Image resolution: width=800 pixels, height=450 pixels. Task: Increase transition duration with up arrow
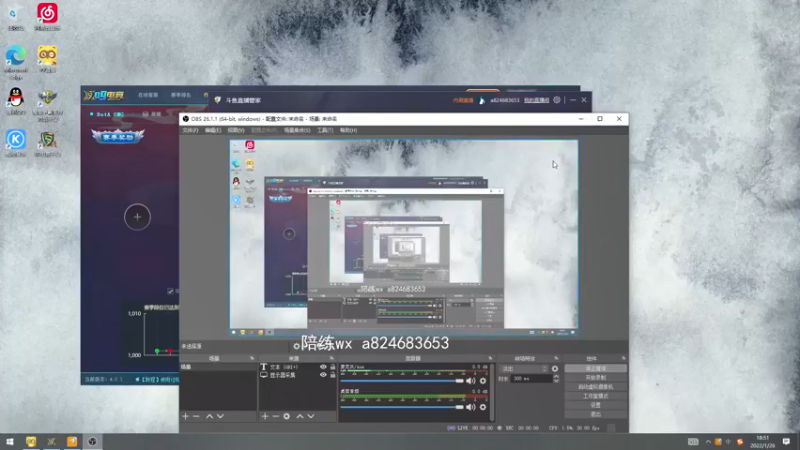pos(556,377)
